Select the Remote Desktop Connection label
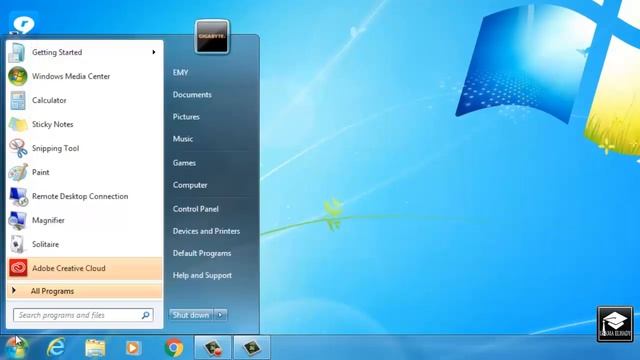 (x=80, y=196)
